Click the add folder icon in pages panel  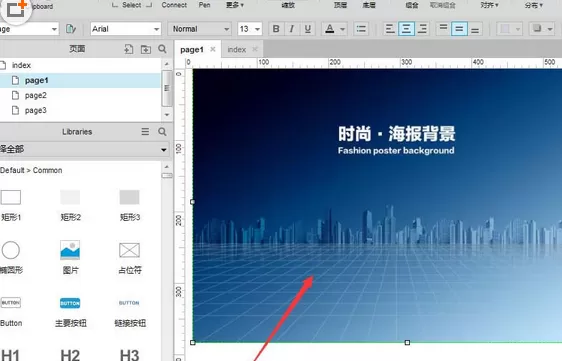tap(146, 49)
